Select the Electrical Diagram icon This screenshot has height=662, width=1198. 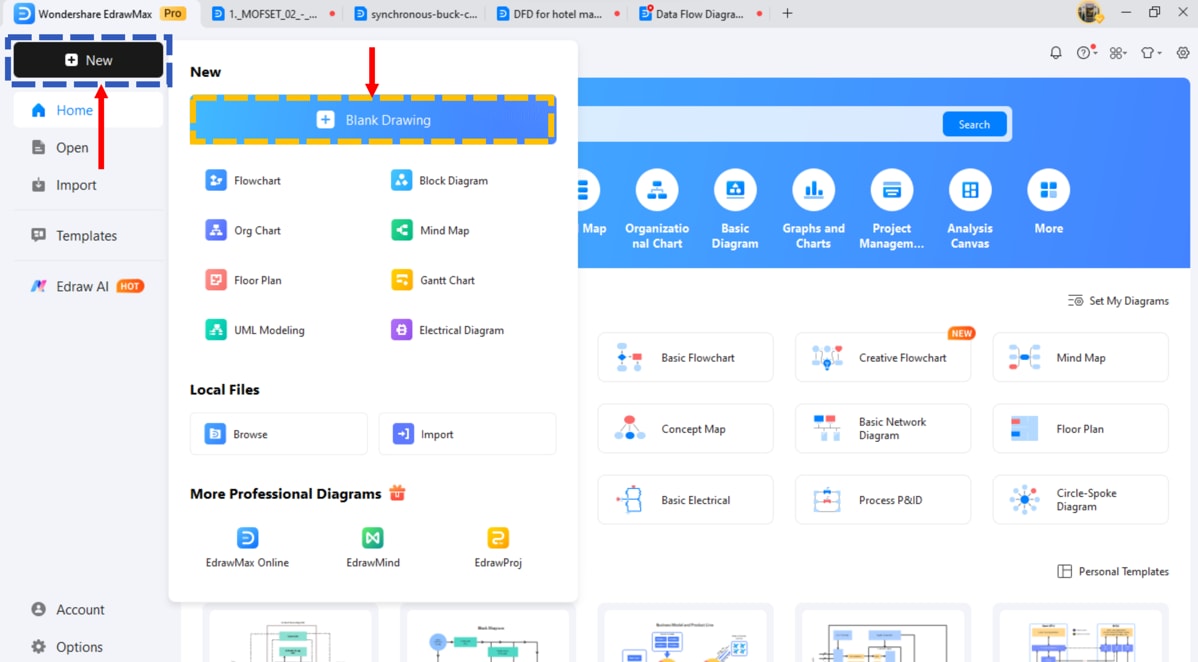(x=401, y=329)
